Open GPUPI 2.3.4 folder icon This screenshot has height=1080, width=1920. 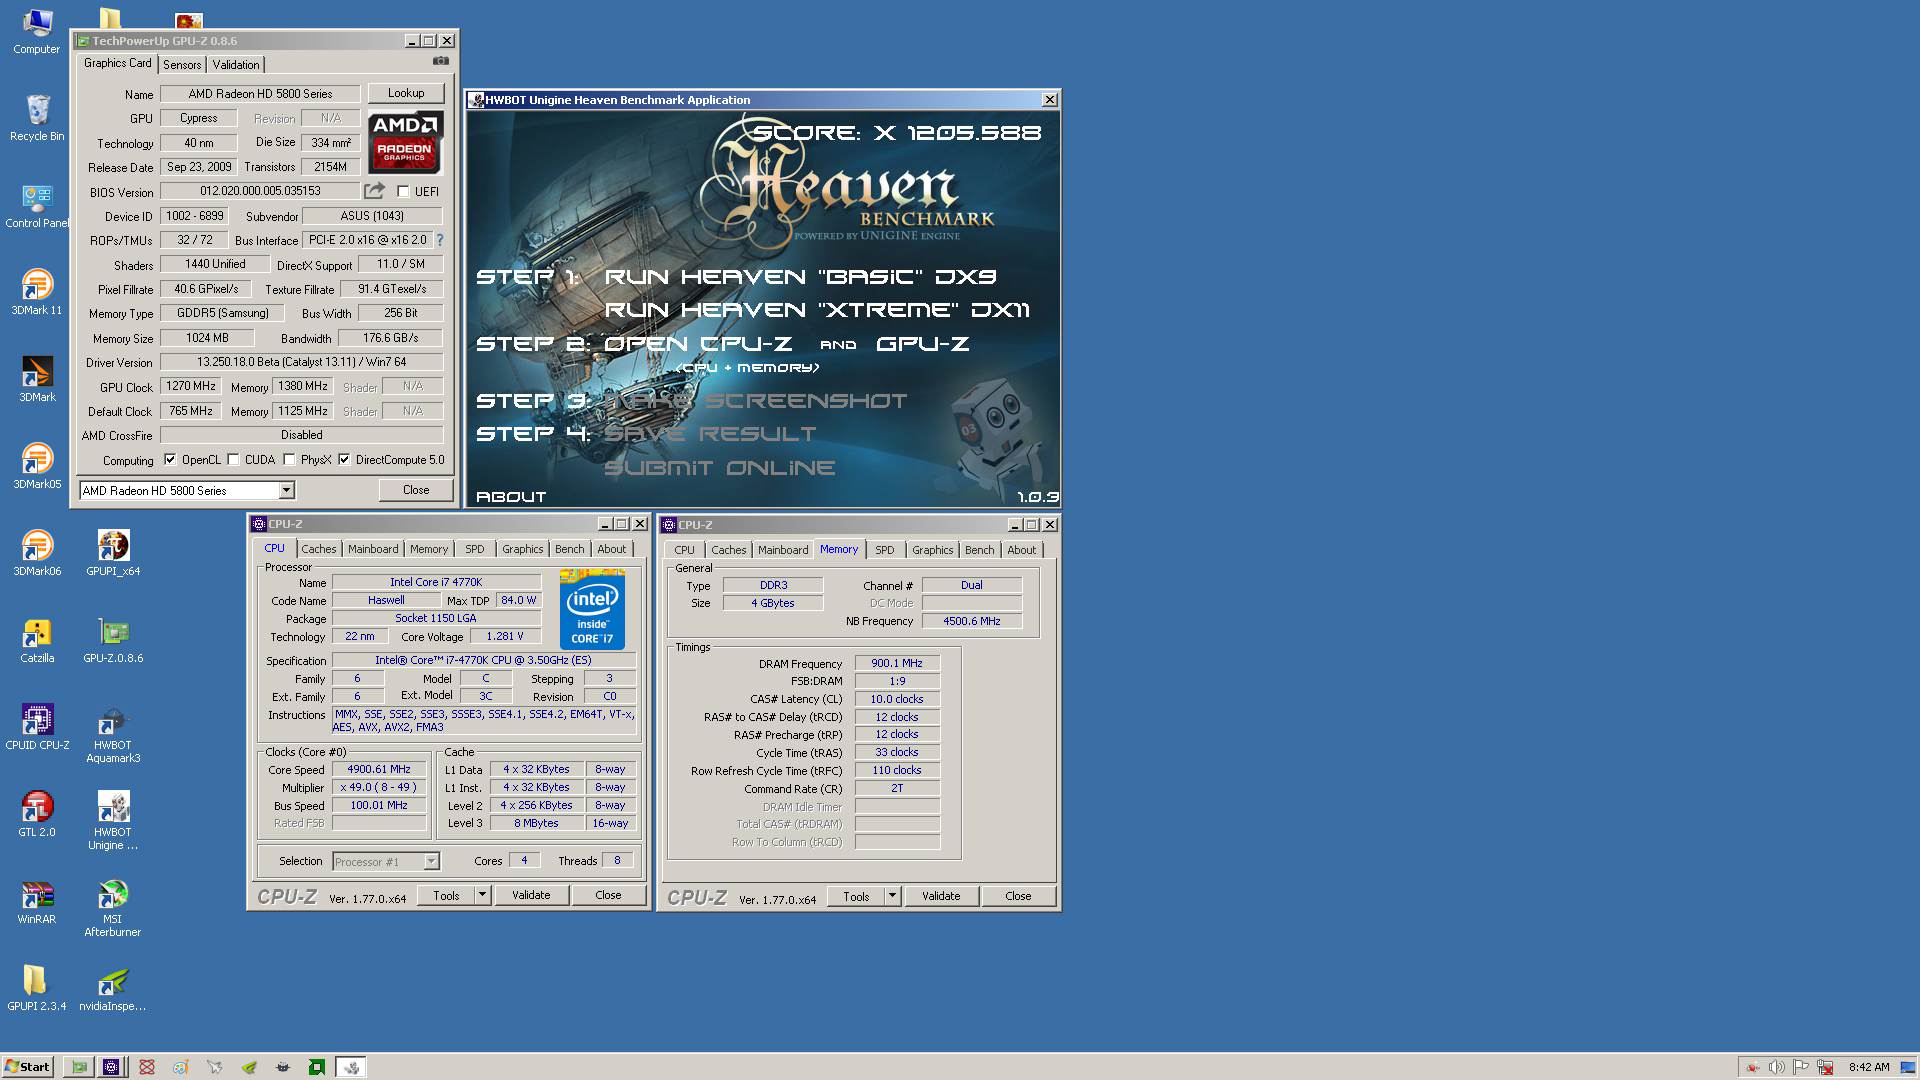click(37, 988)
